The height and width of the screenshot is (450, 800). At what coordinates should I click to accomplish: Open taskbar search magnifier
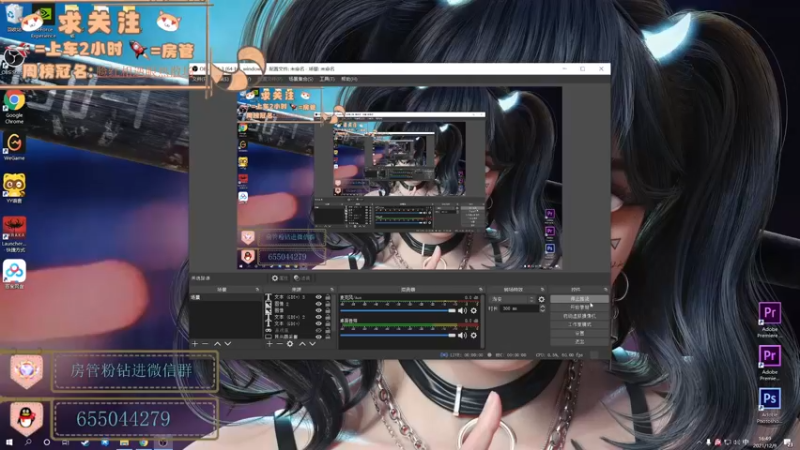pyautogui.click(x=28, y=442)
